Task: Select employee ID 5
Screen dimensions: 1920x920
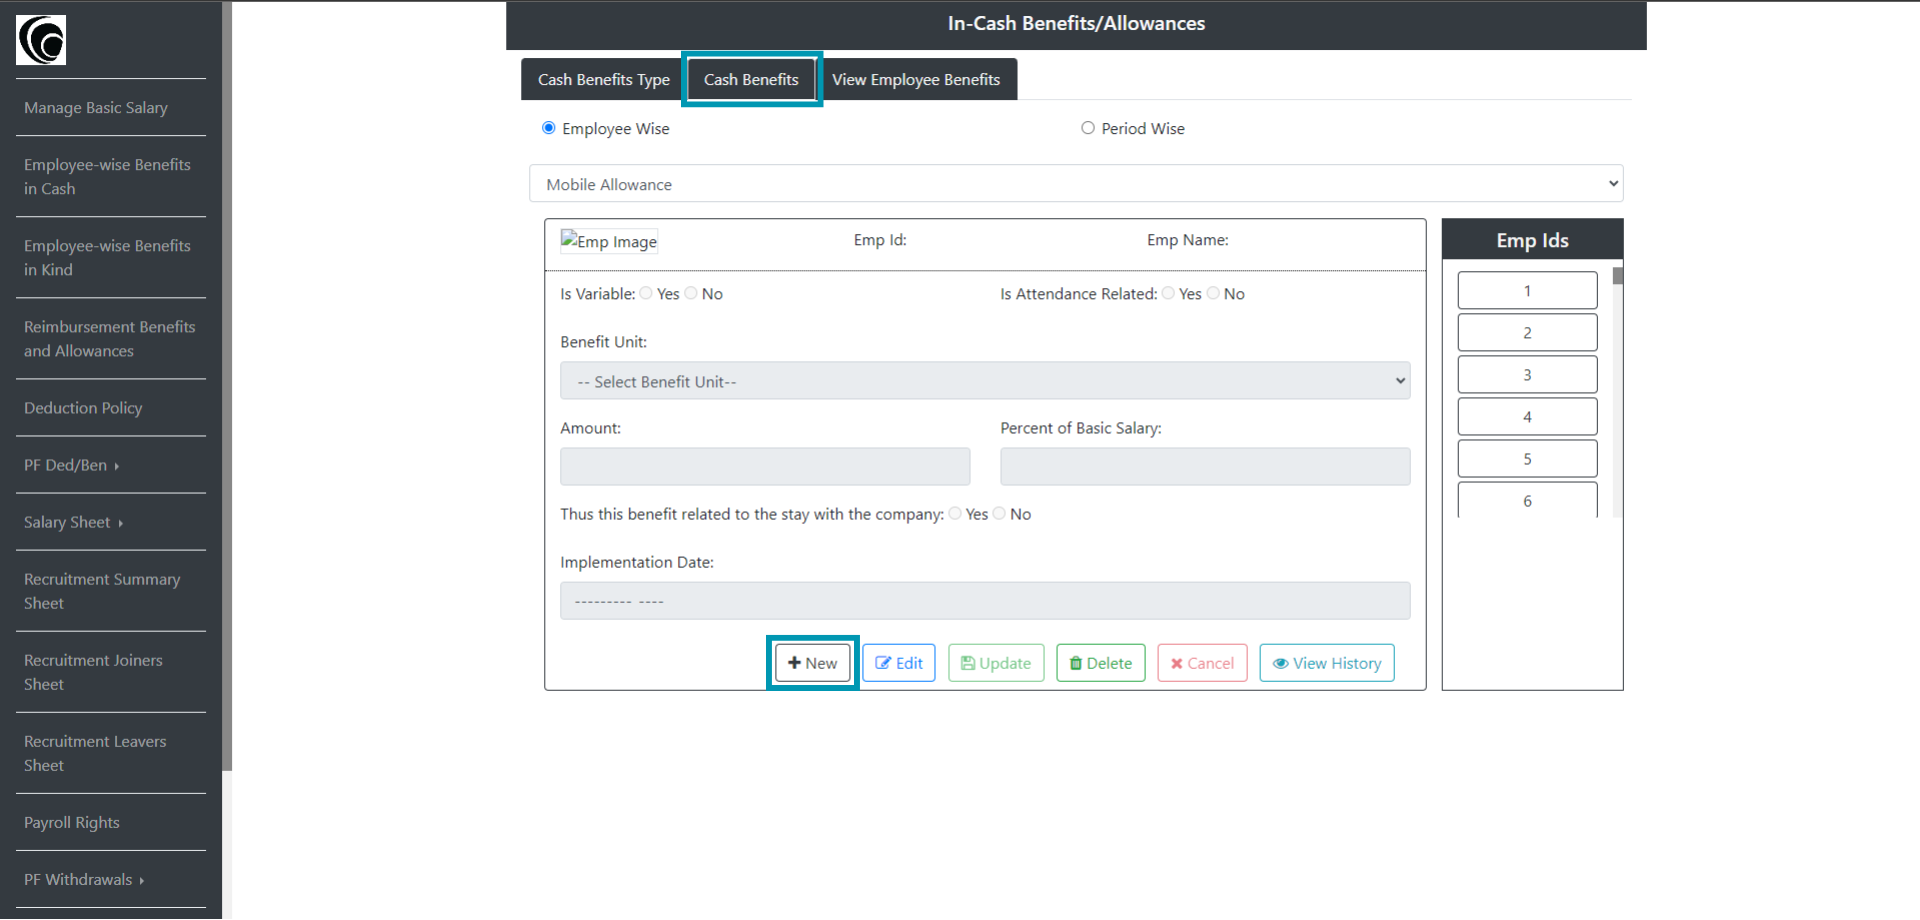Action: coord(1527,459)
